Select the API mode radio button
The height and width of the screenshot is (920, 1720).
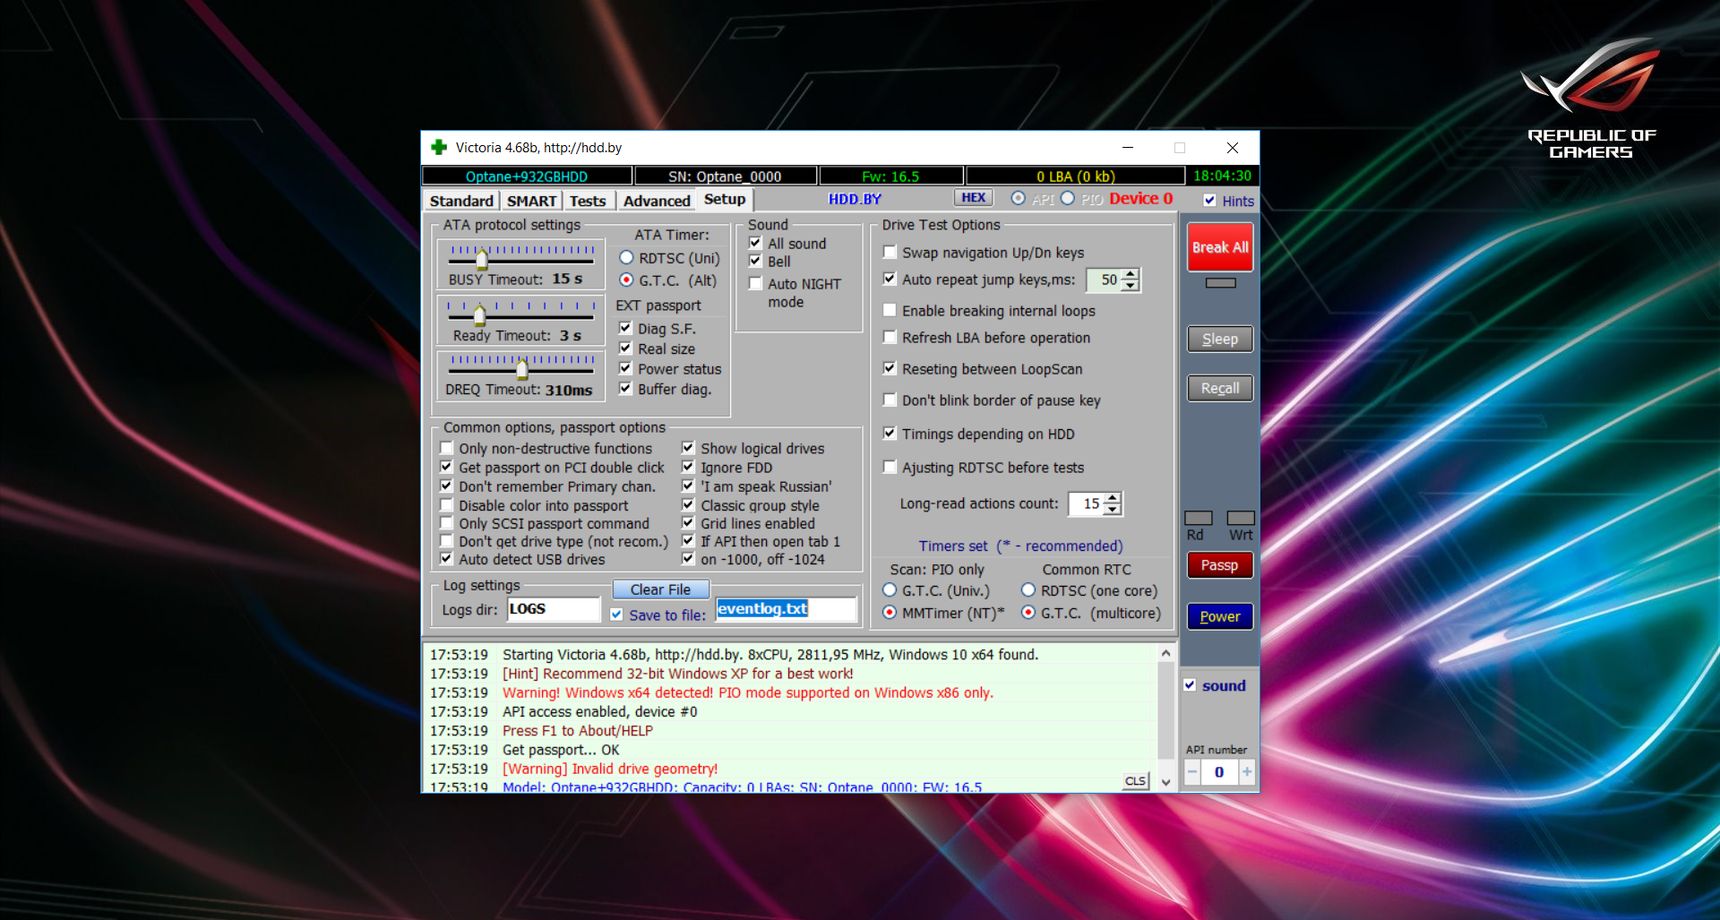(1018, 198)
